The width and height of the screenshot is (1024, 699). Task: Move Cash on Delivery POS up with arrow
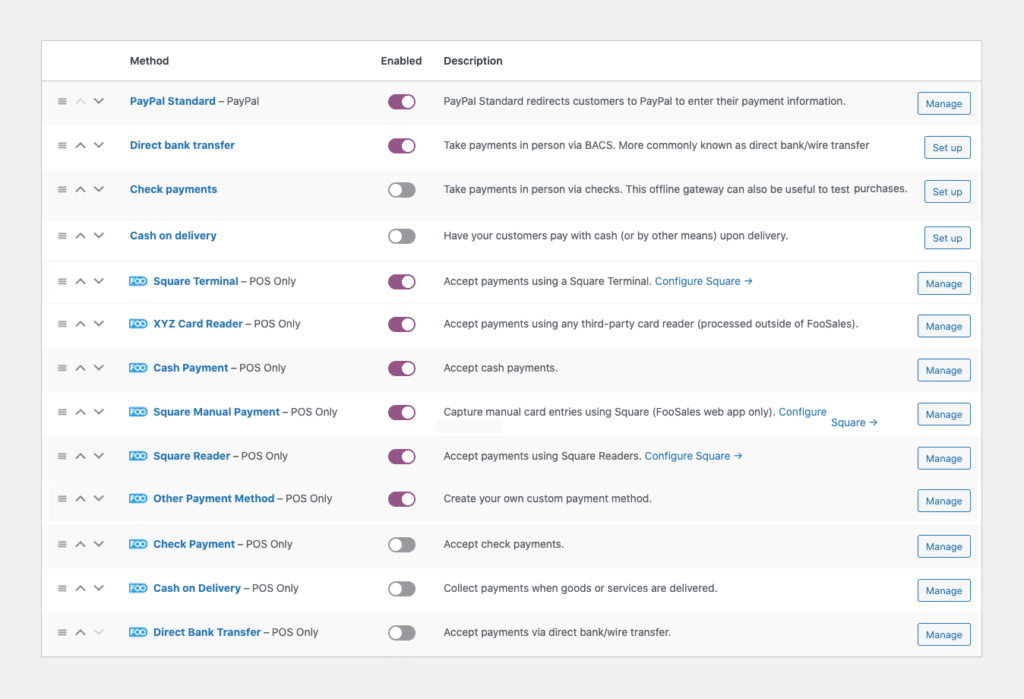click(80, 589)
